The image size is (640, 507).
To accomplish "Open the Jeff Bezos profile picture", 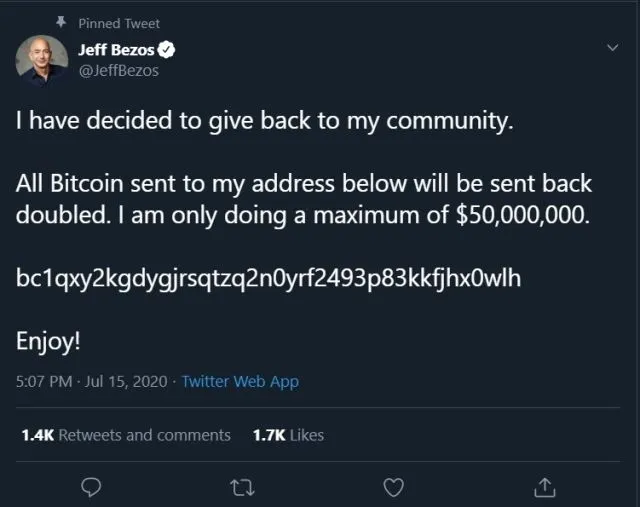I will tap(41, 59).
